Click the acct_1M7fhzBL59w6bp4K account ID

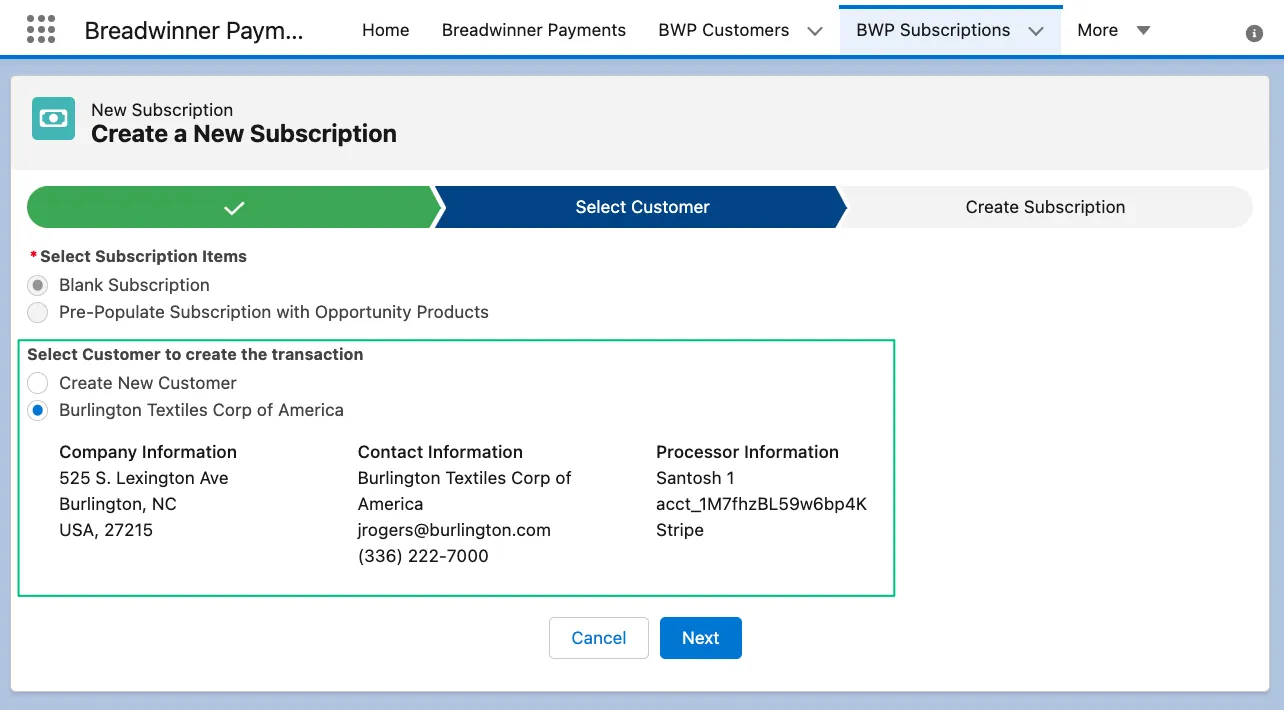pyautogui.click(x=761, y=504)
